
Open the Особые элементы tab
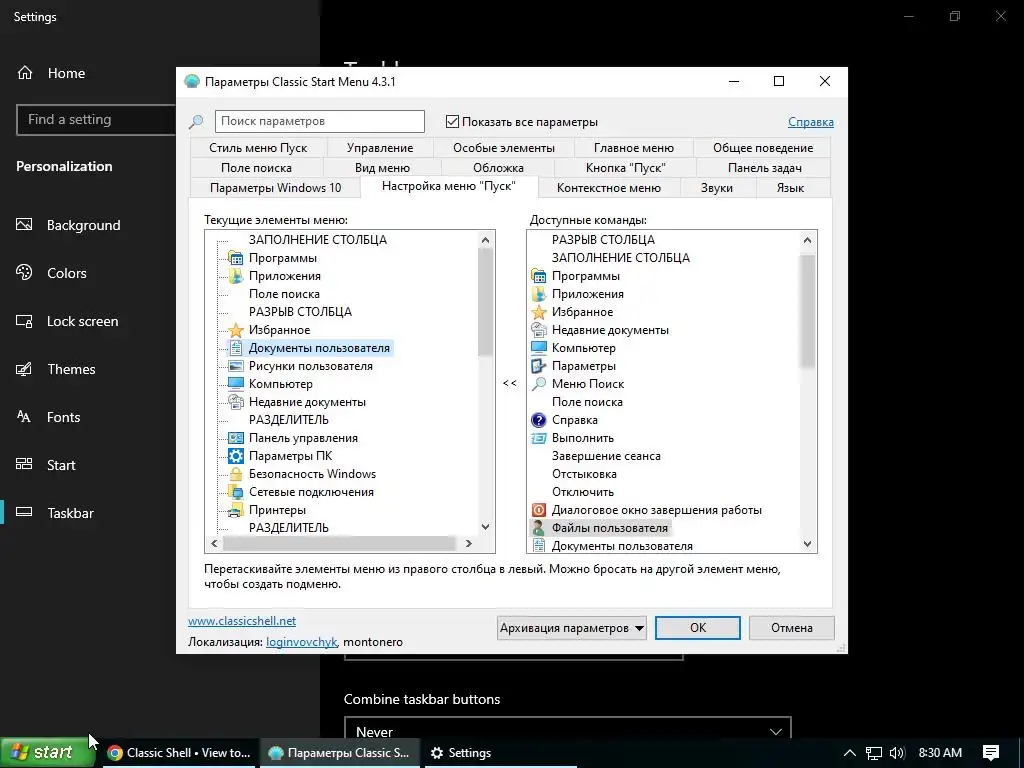coord(504,148)
